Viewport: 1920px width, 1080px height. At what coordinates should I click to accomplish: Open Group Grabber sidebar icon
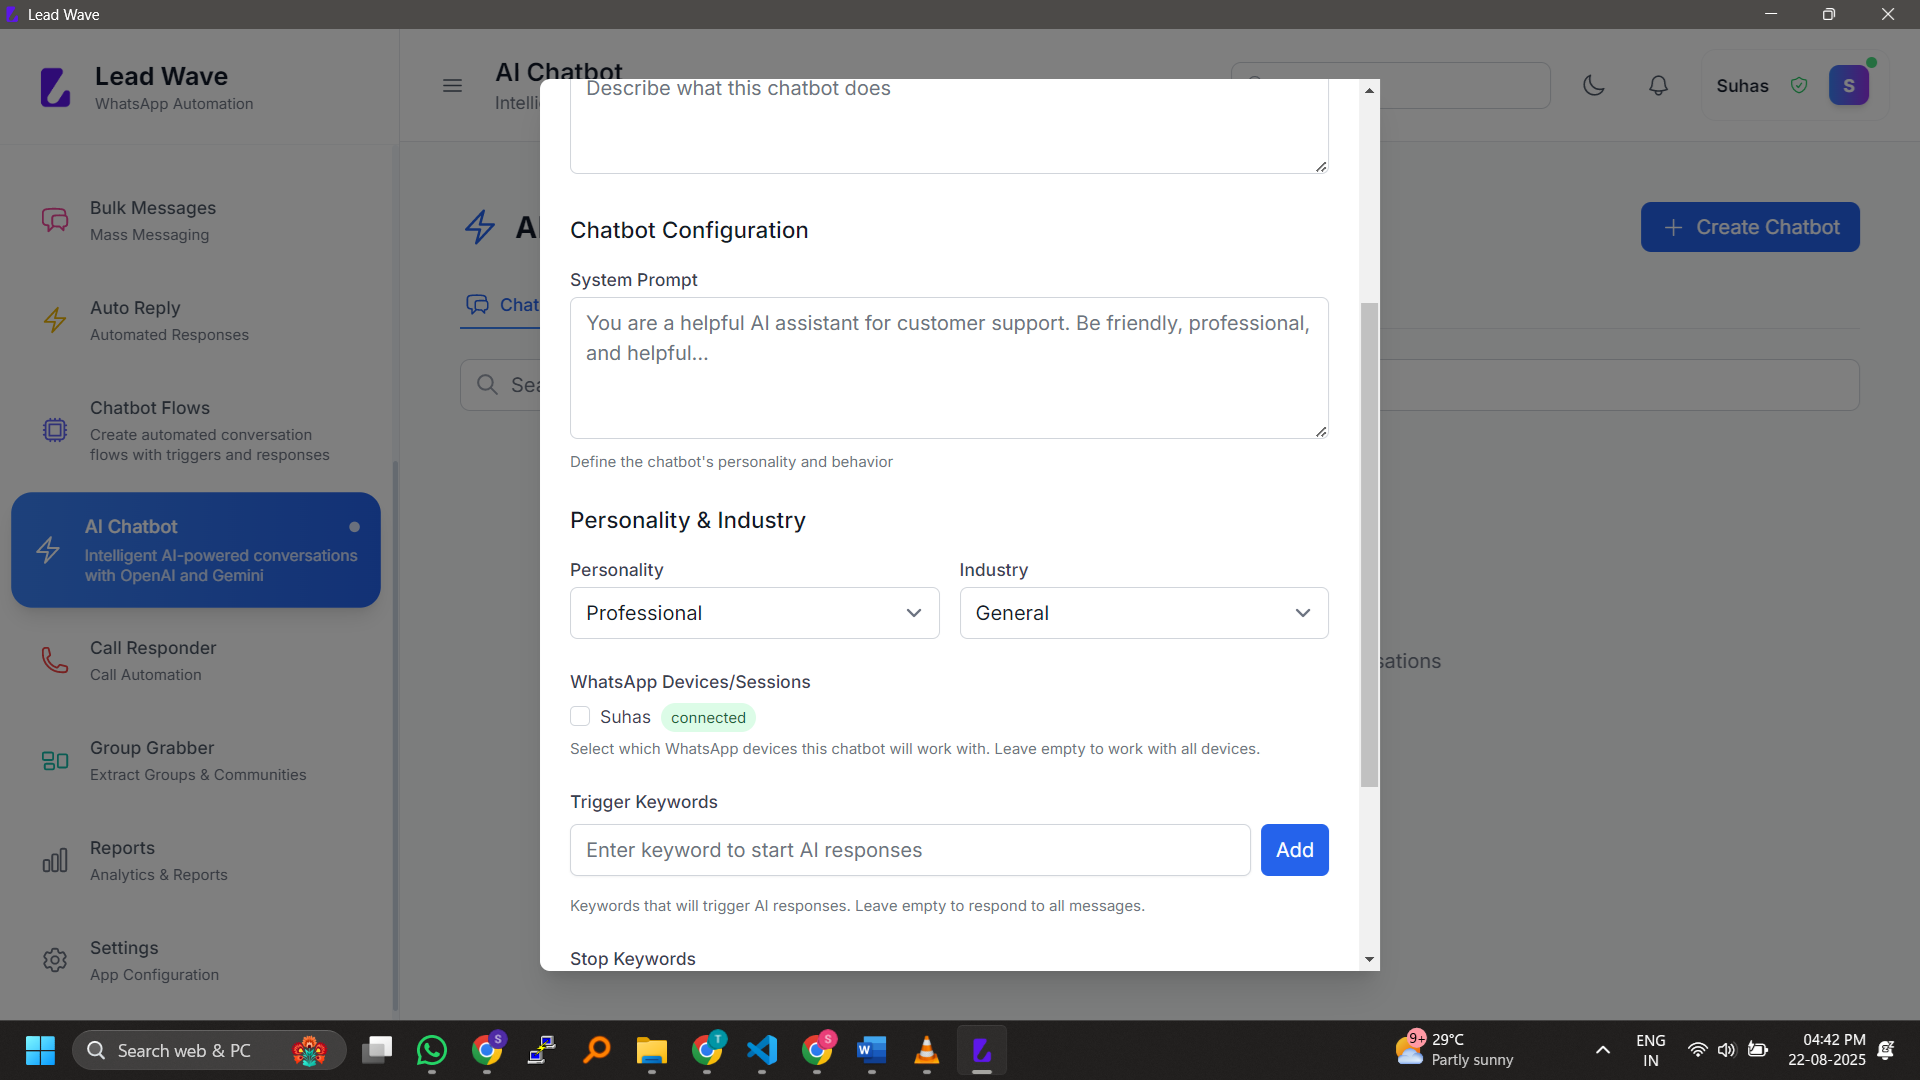55,761
